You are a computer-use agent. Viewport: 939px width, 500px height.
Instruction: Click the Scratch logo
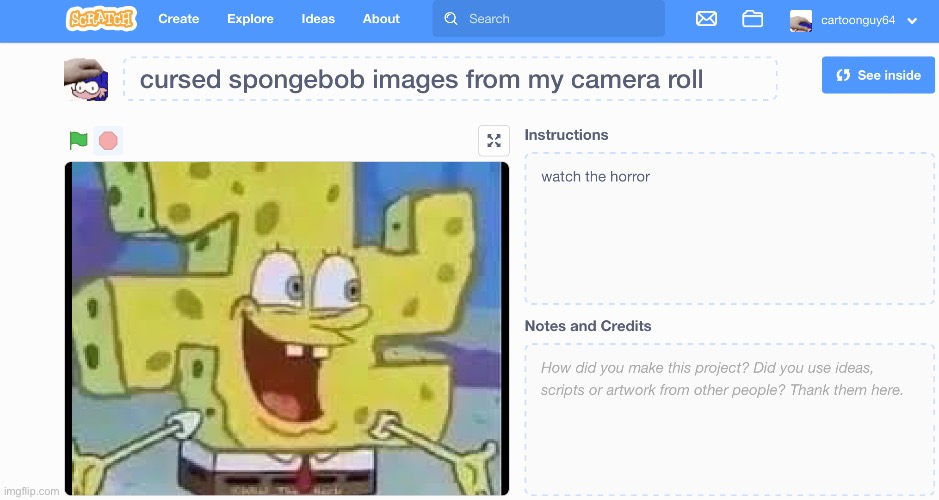tap(101, 19)
